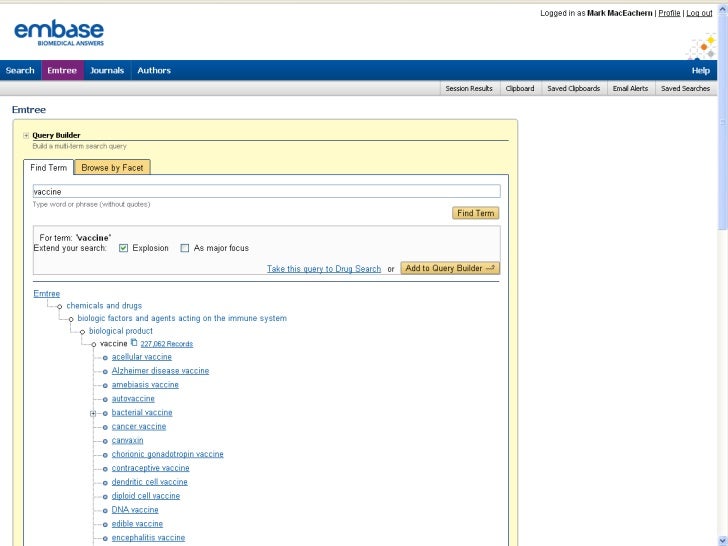Open contraceptive vaccine term

pyautogui.click(x=150, y=468)
